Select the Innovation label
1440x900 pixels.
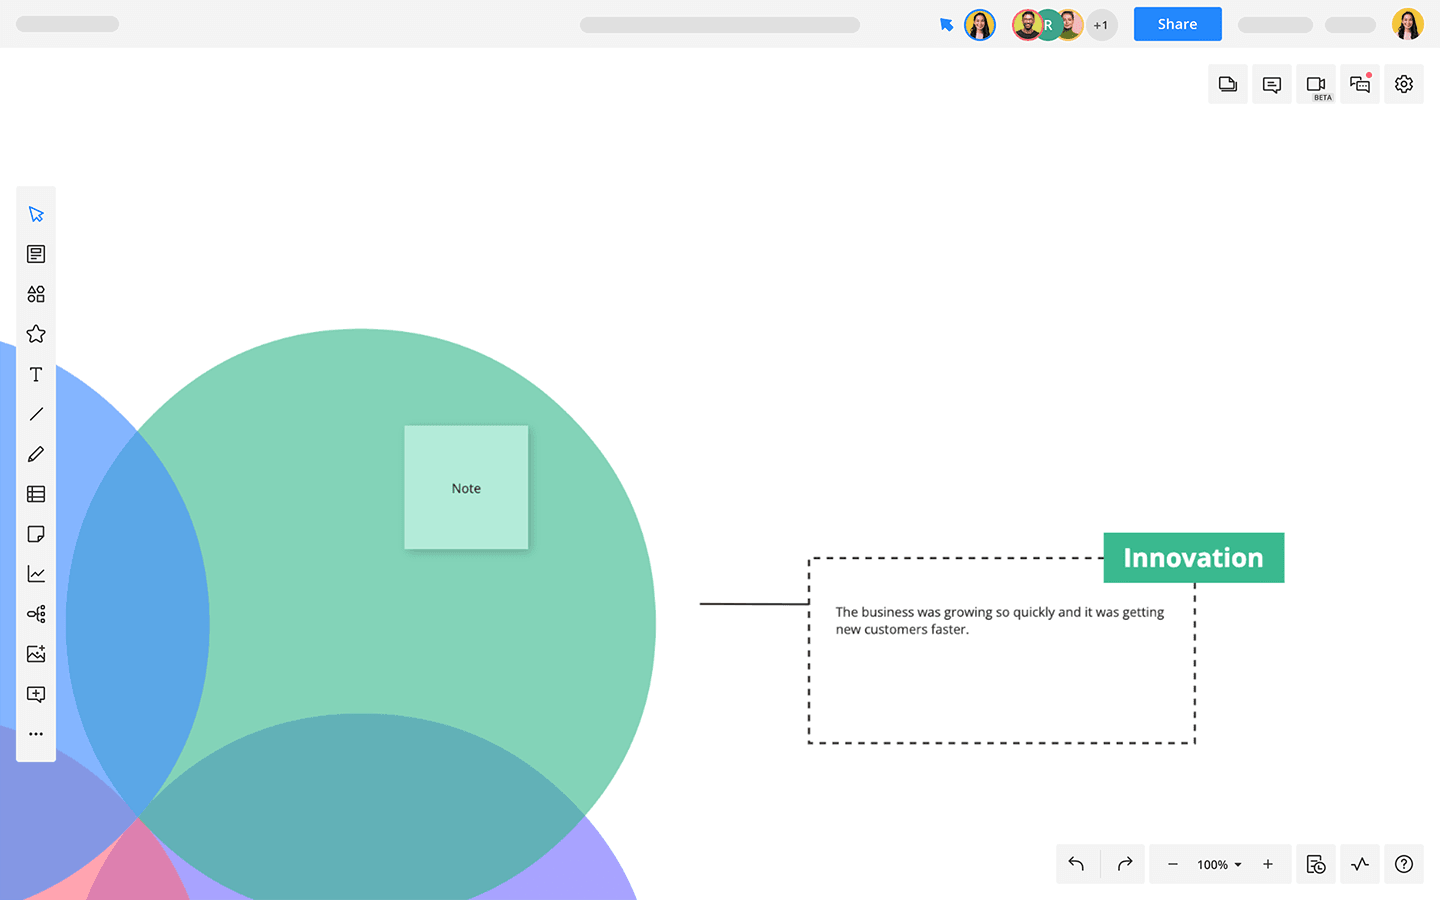1194,558
